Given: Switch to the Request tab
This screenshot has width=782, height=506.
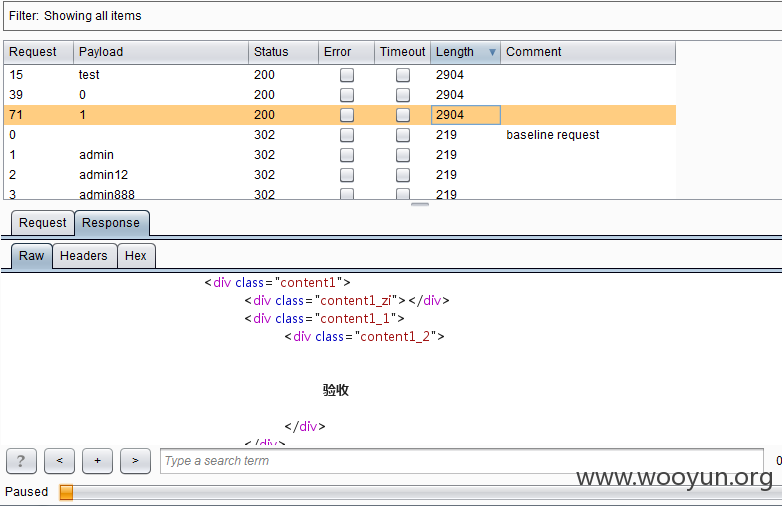Looking at the screenshot, I should click(x=42, y=223).
